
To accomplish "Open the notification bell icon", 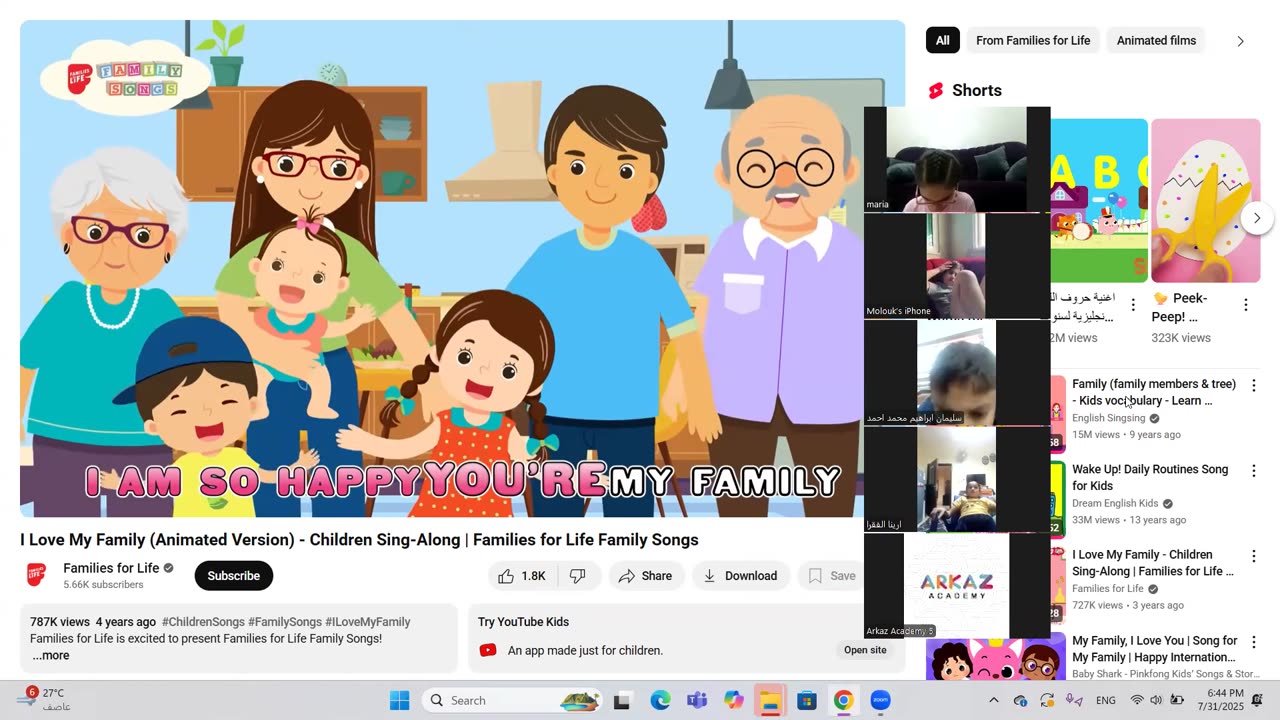I will (x=1257, y=700).
